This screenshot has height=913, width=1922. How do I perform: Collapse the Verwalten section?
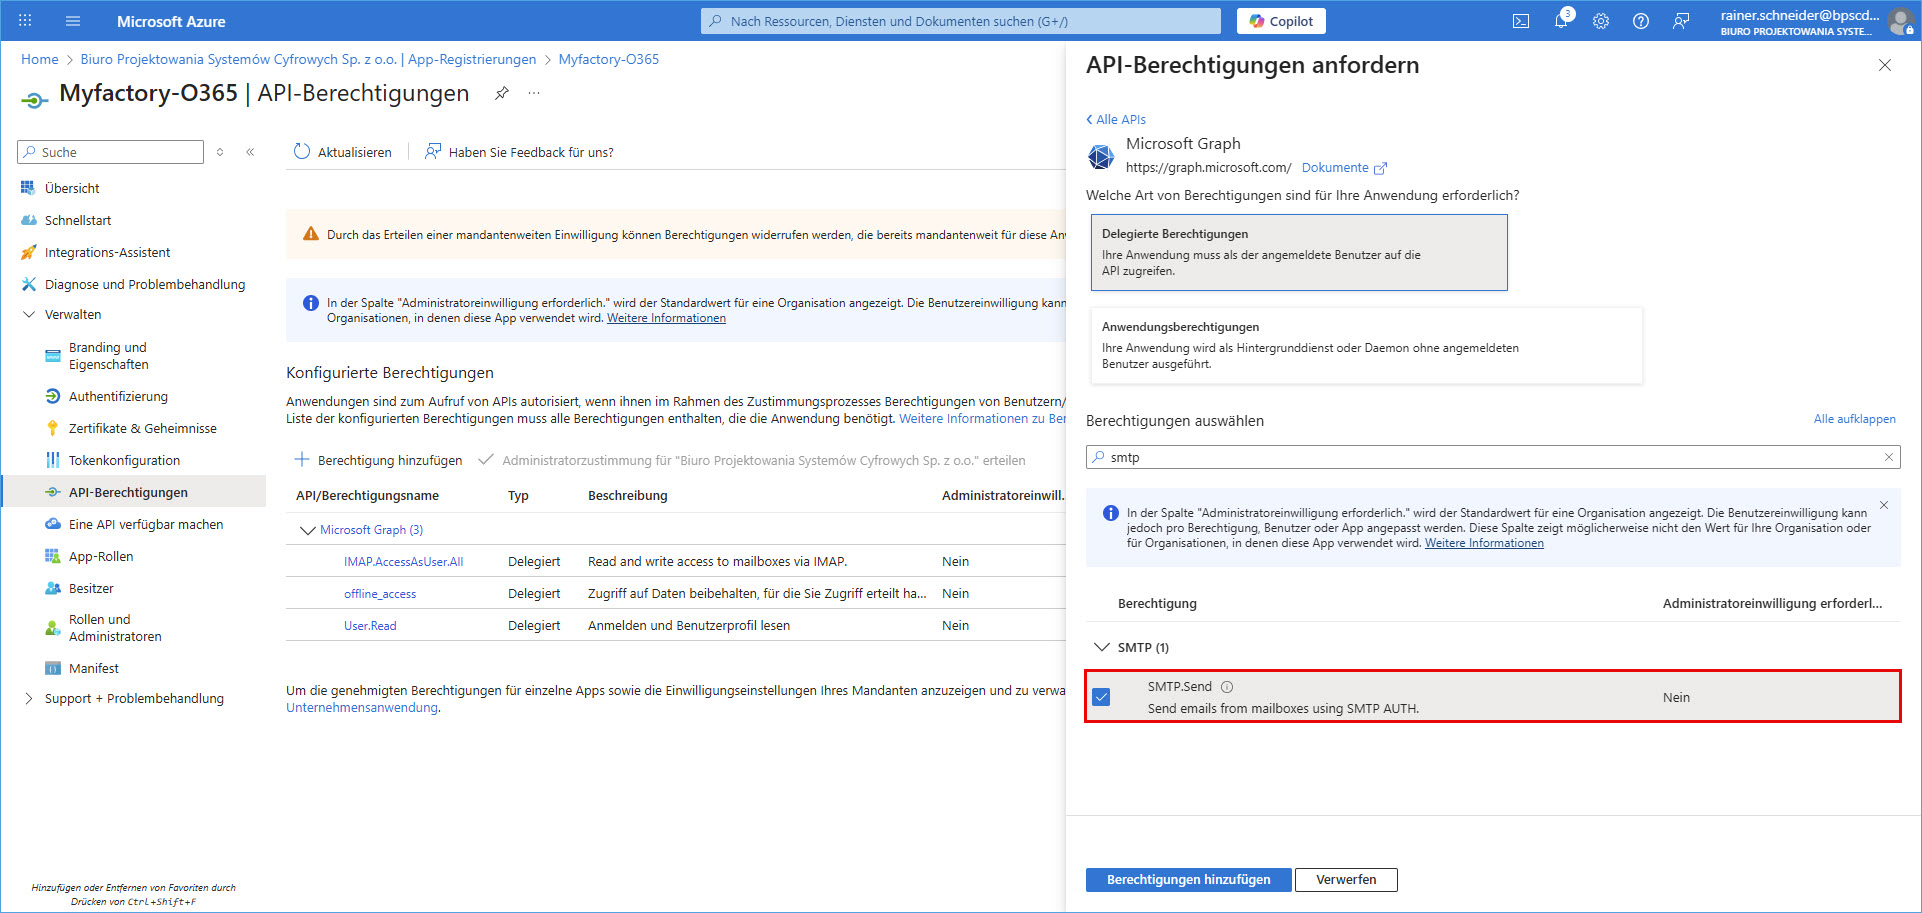(29, 314)
